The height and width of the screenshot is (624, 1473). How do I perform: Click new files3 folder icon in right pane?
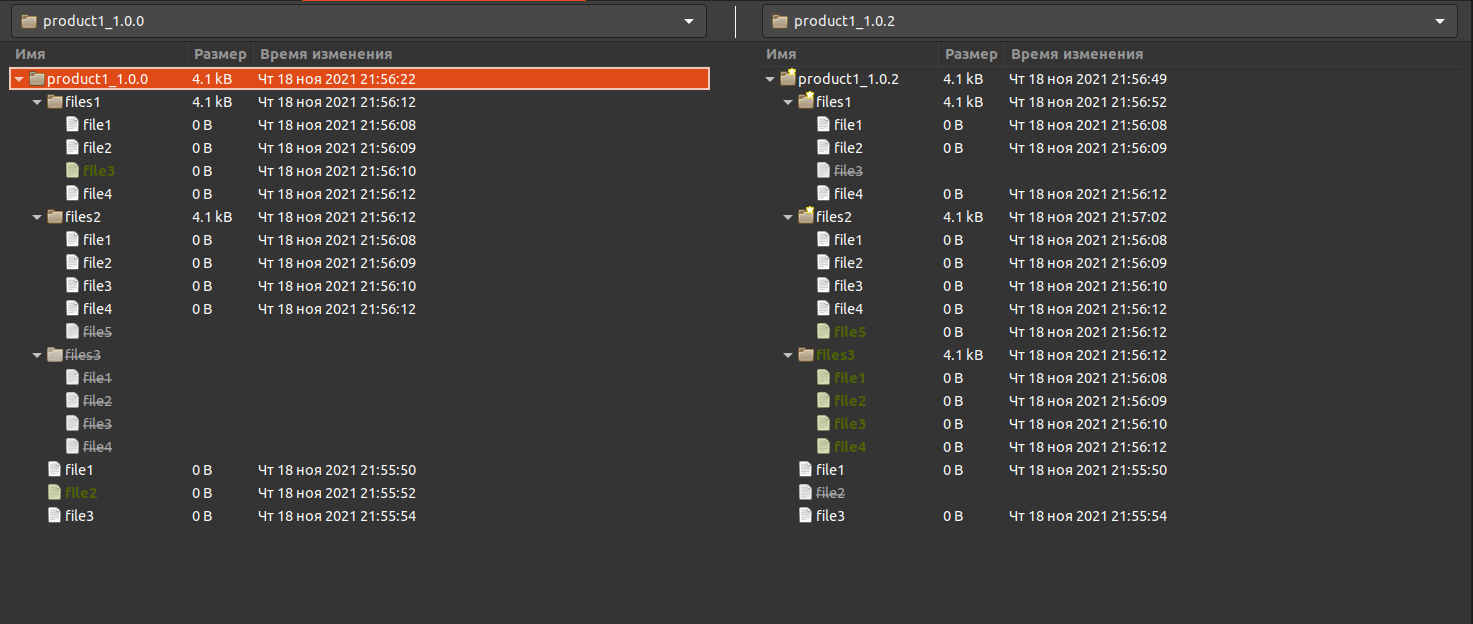pyautogui.click(x=806, y=355)
